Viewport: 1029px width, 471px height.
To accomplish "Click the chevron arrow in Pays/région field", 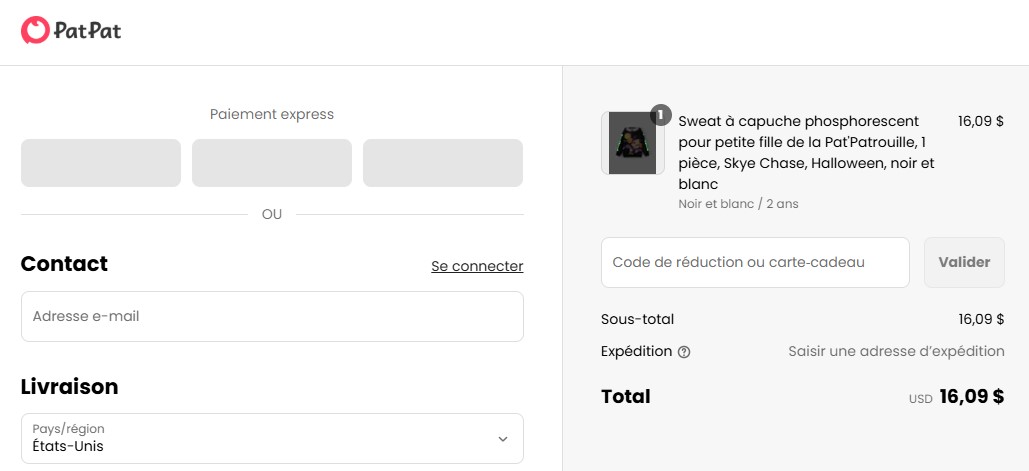I will (x=503, y=439).
